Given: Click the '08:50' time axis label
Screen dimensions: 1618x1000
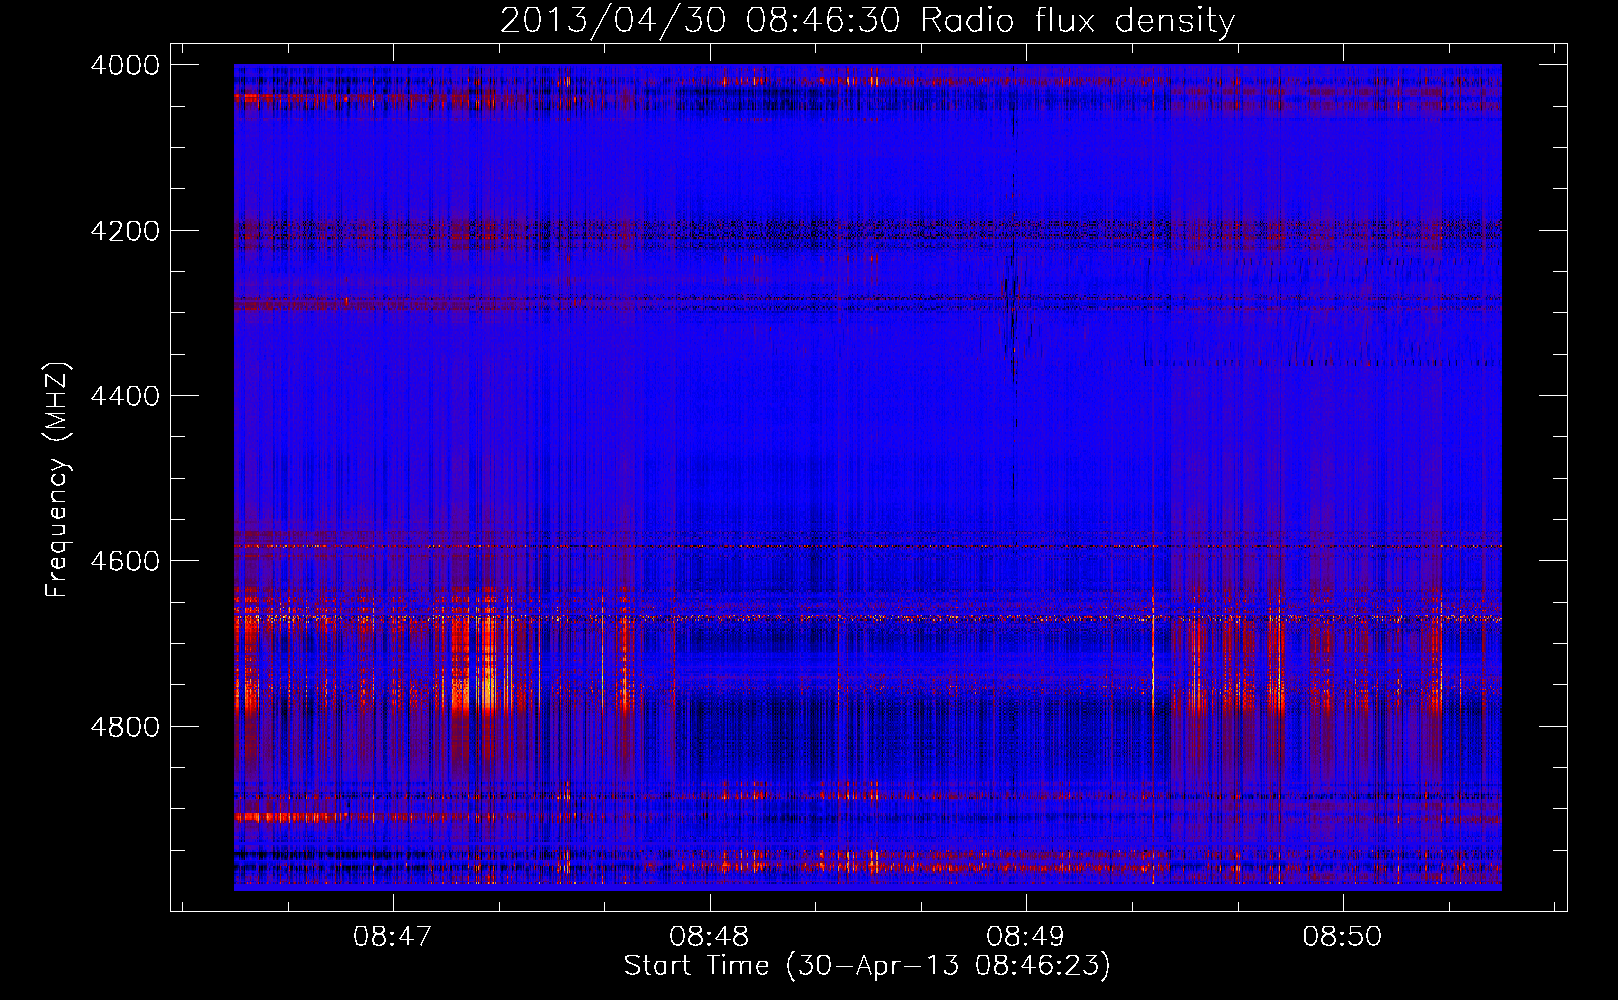Looking at the screenshot, I should pos(1342,937).
